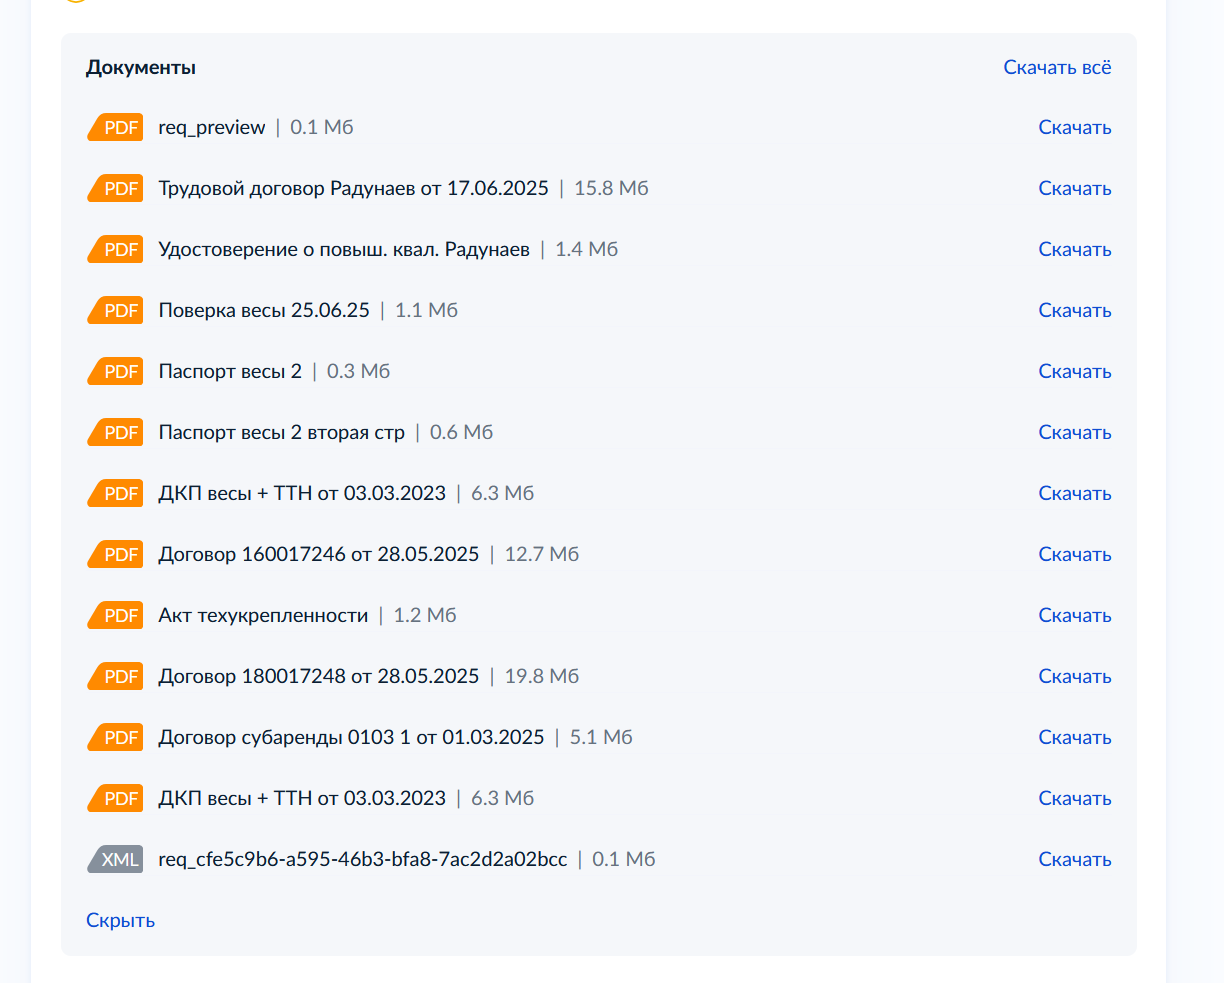Download Договор 180017248 от 28.05.2025
This screenshot has height=983, width=1224.
pyautogui.click(x=1075, y=676)
